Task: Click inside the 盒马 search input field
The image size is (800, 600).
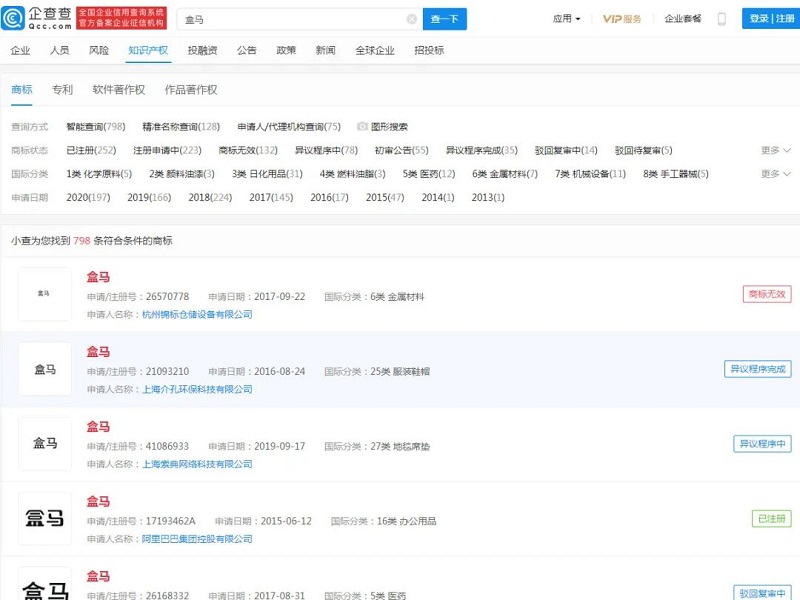Action: coord(290,19)
